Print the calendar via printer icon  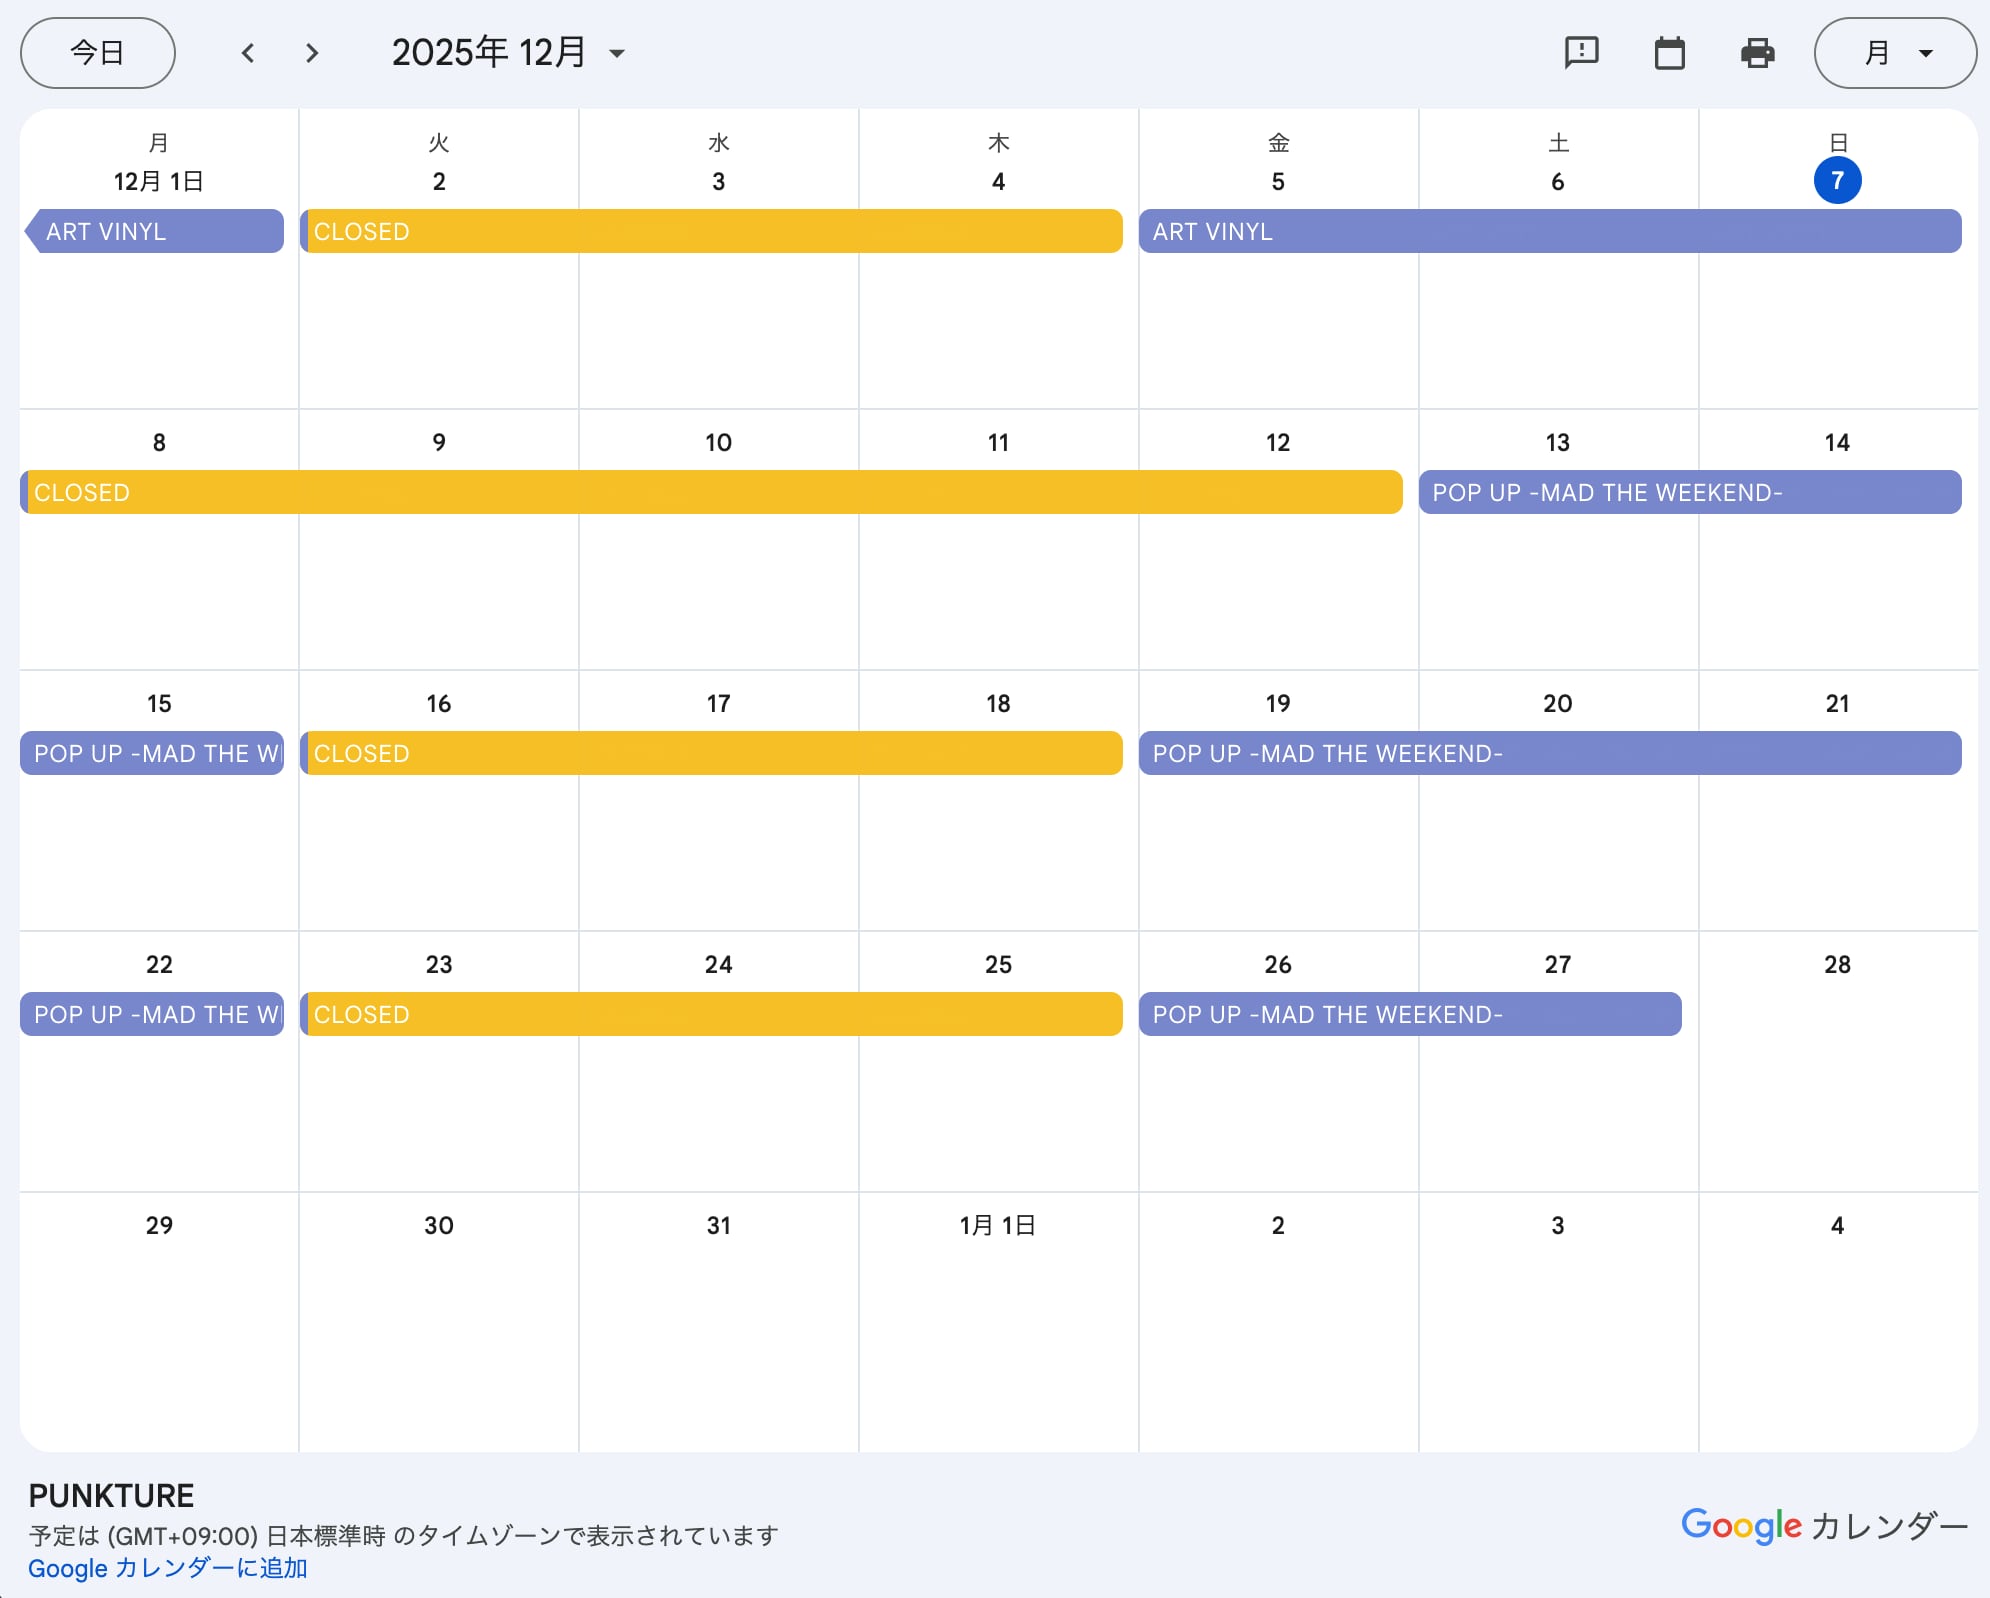coord(1757,53)
